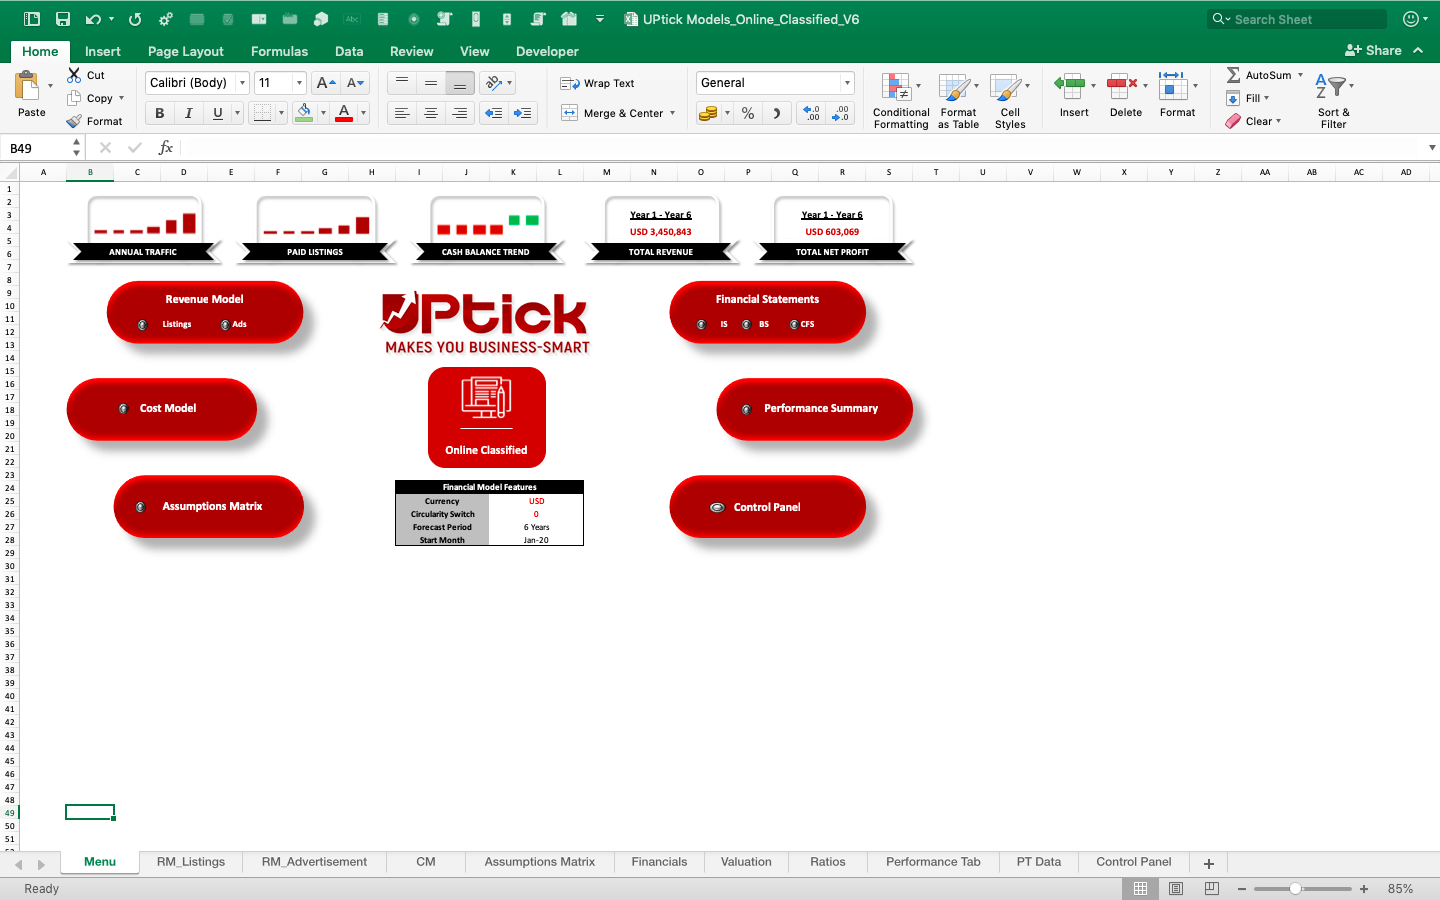
Task: Open Conditional Formatting
Action: pyautogui.click(x=900, y=100)
